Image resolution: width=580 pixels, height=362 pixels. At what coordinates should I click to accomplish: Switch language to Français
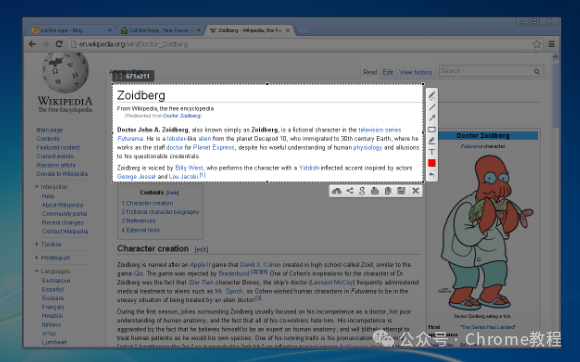[x=53, y=307]
